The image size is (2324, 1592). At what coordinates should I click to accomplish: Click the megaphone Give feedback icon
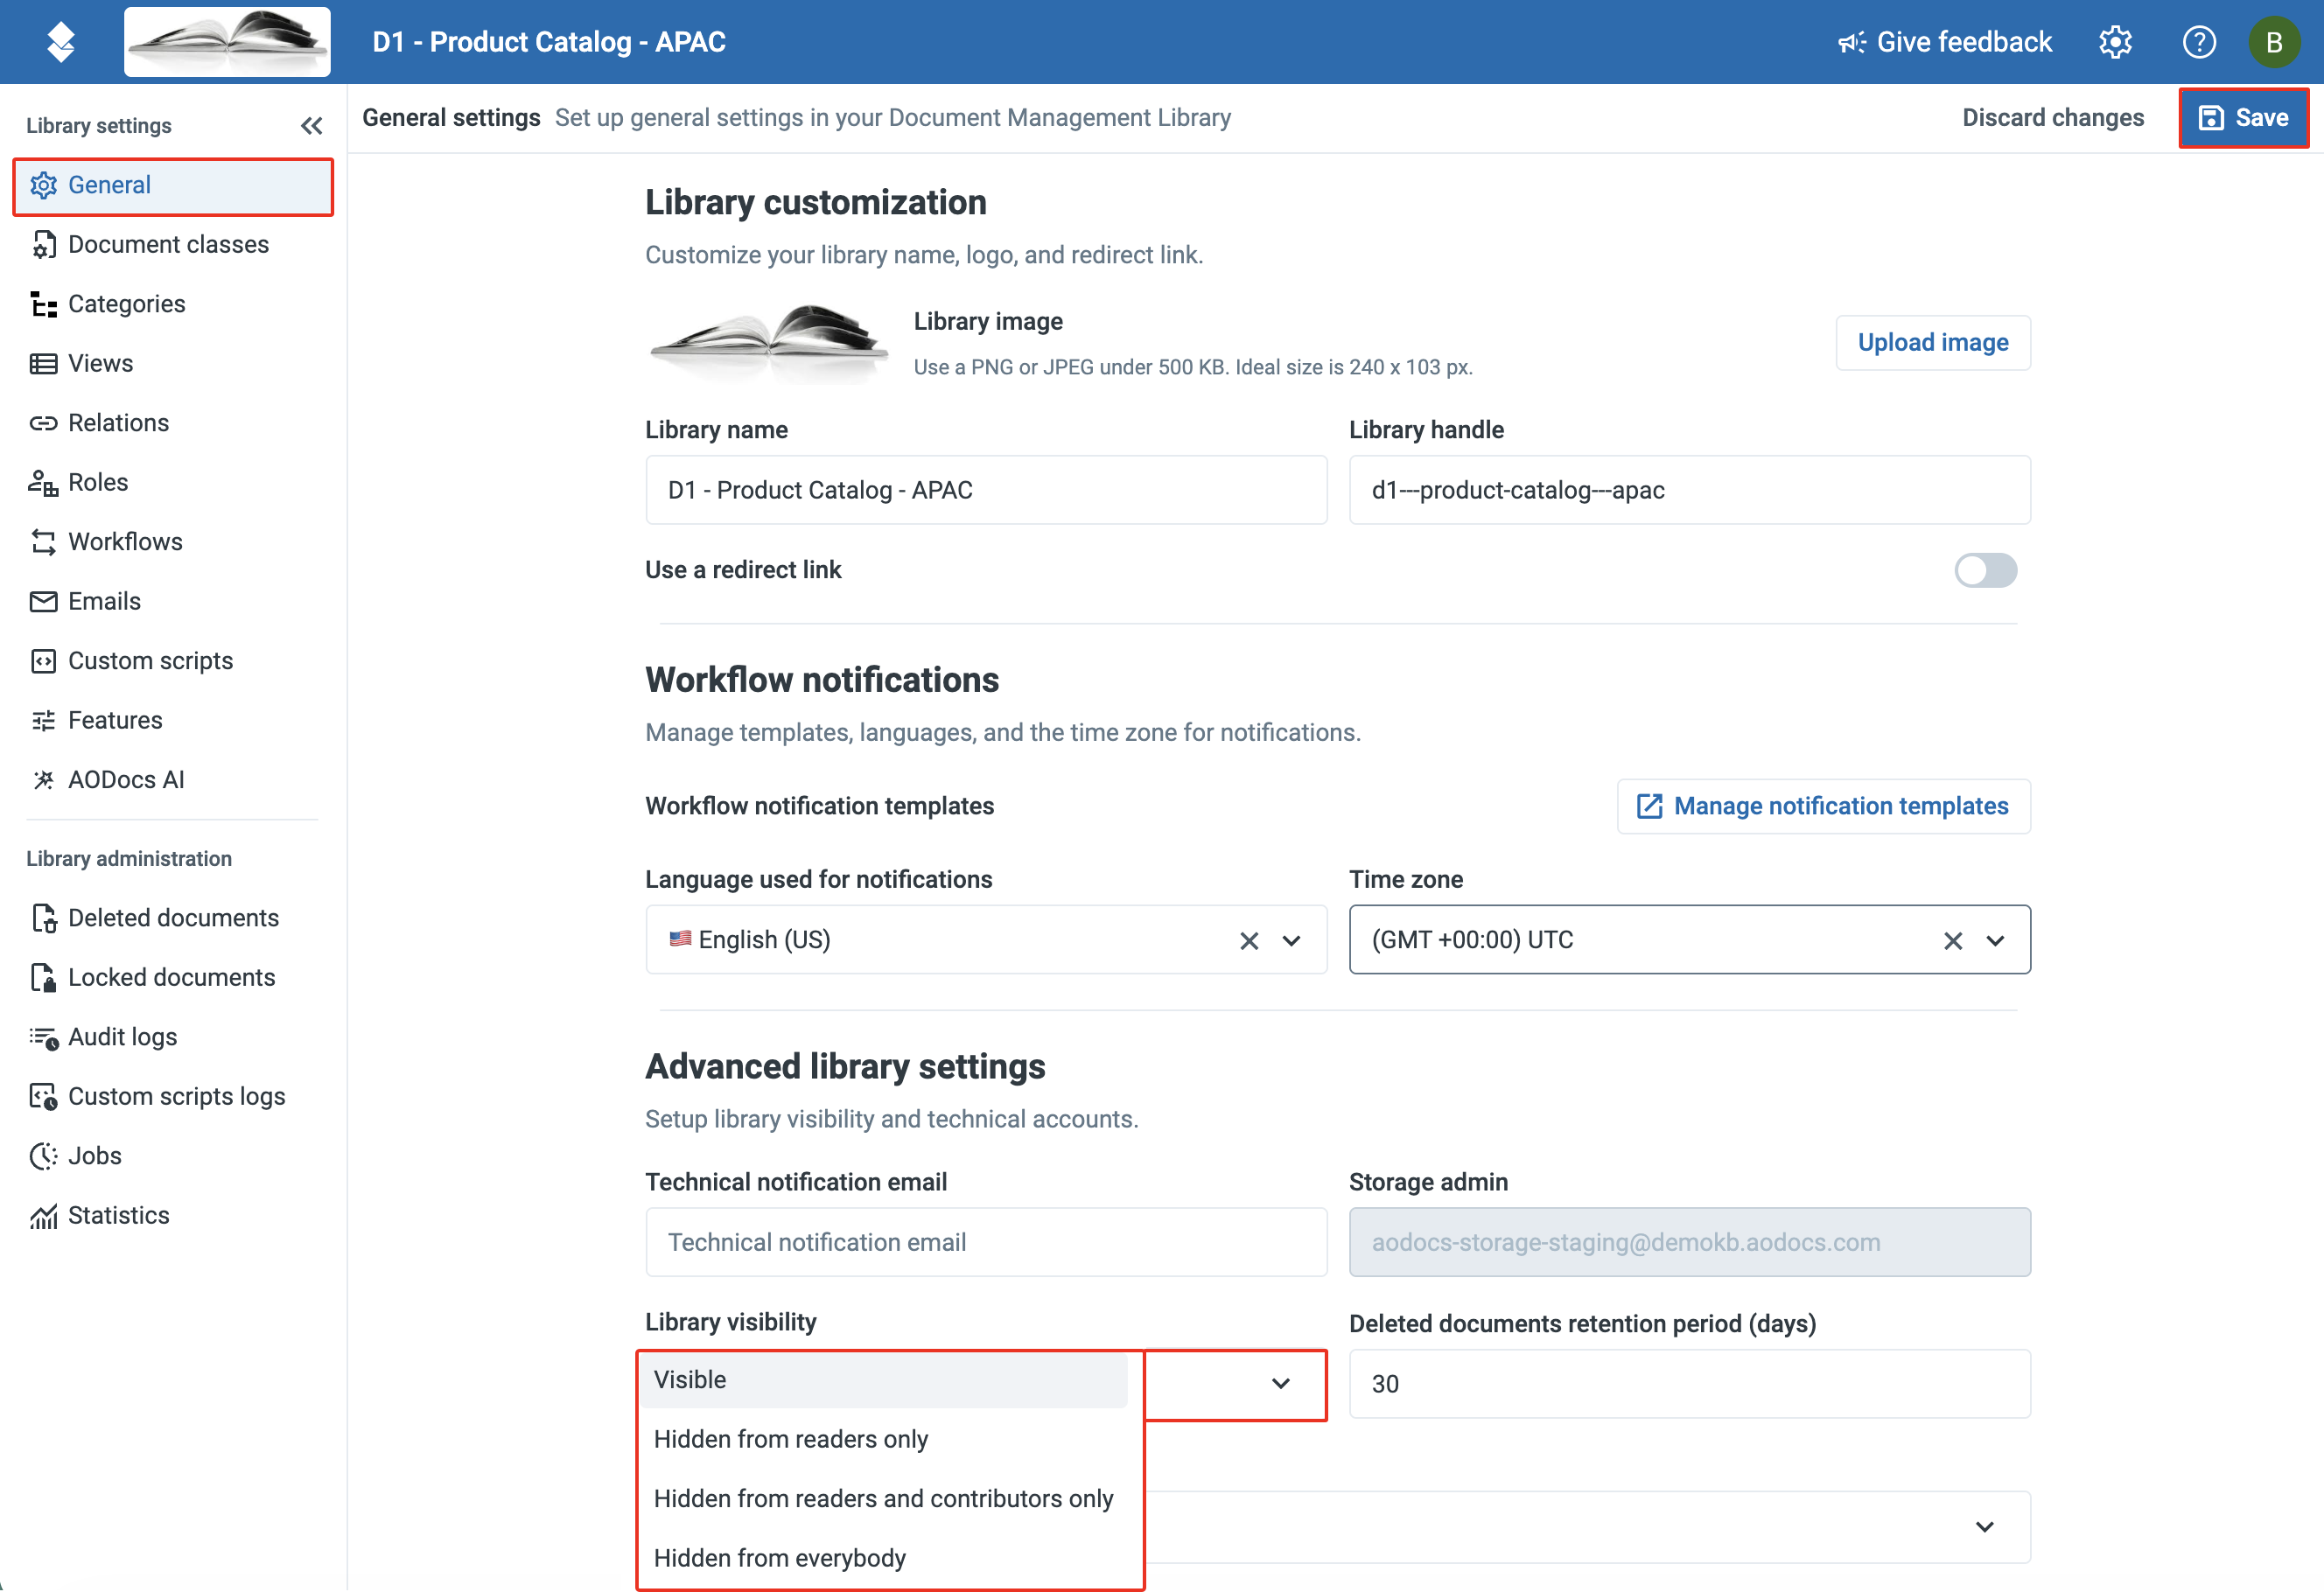(1851, 42)
